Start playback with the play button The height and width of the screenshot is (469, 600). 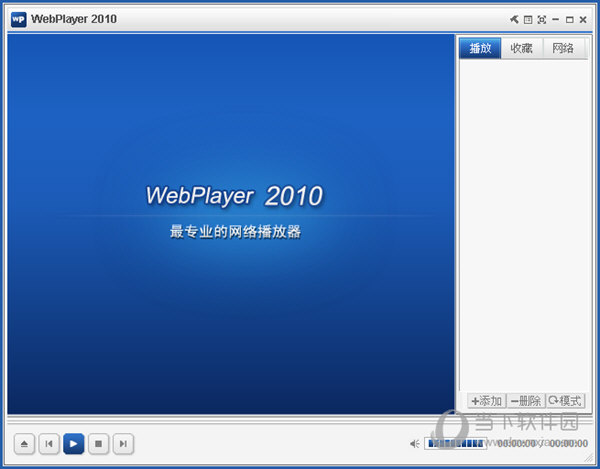click(73, 444)
